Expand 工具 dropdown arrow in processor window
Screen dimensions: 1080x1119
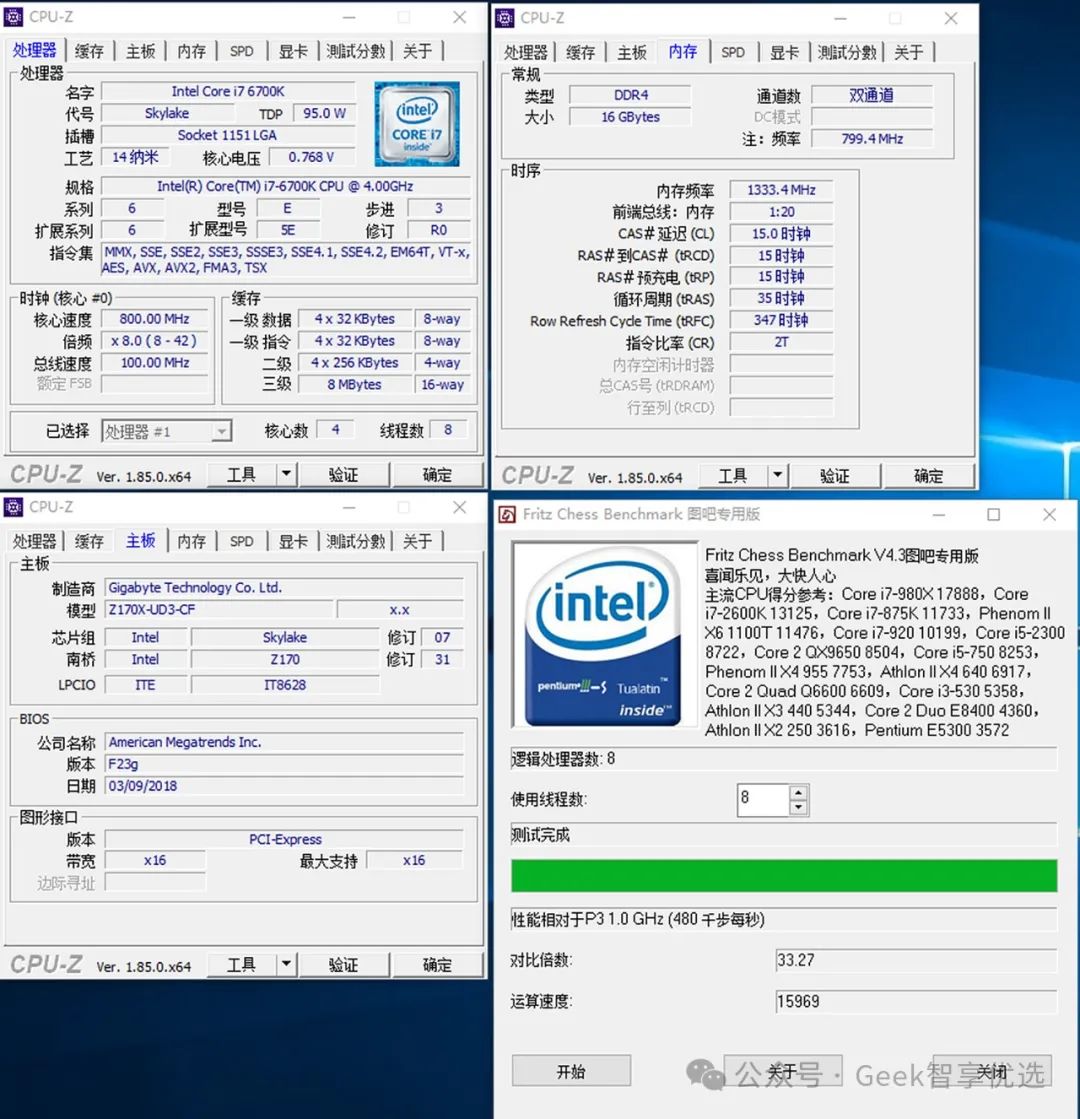pos(286,475)
